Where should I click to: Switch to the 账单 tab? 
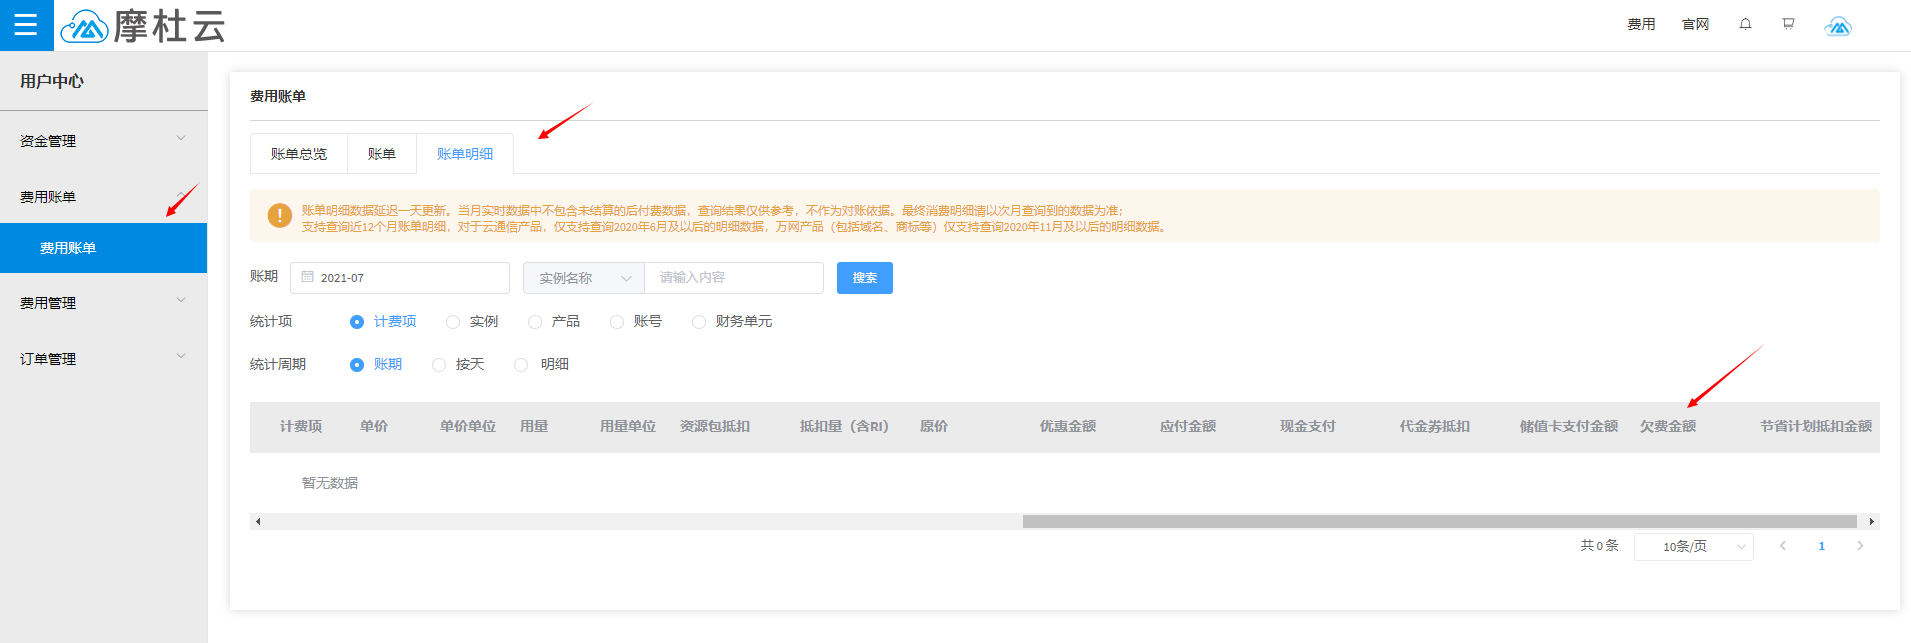(381, 154)
